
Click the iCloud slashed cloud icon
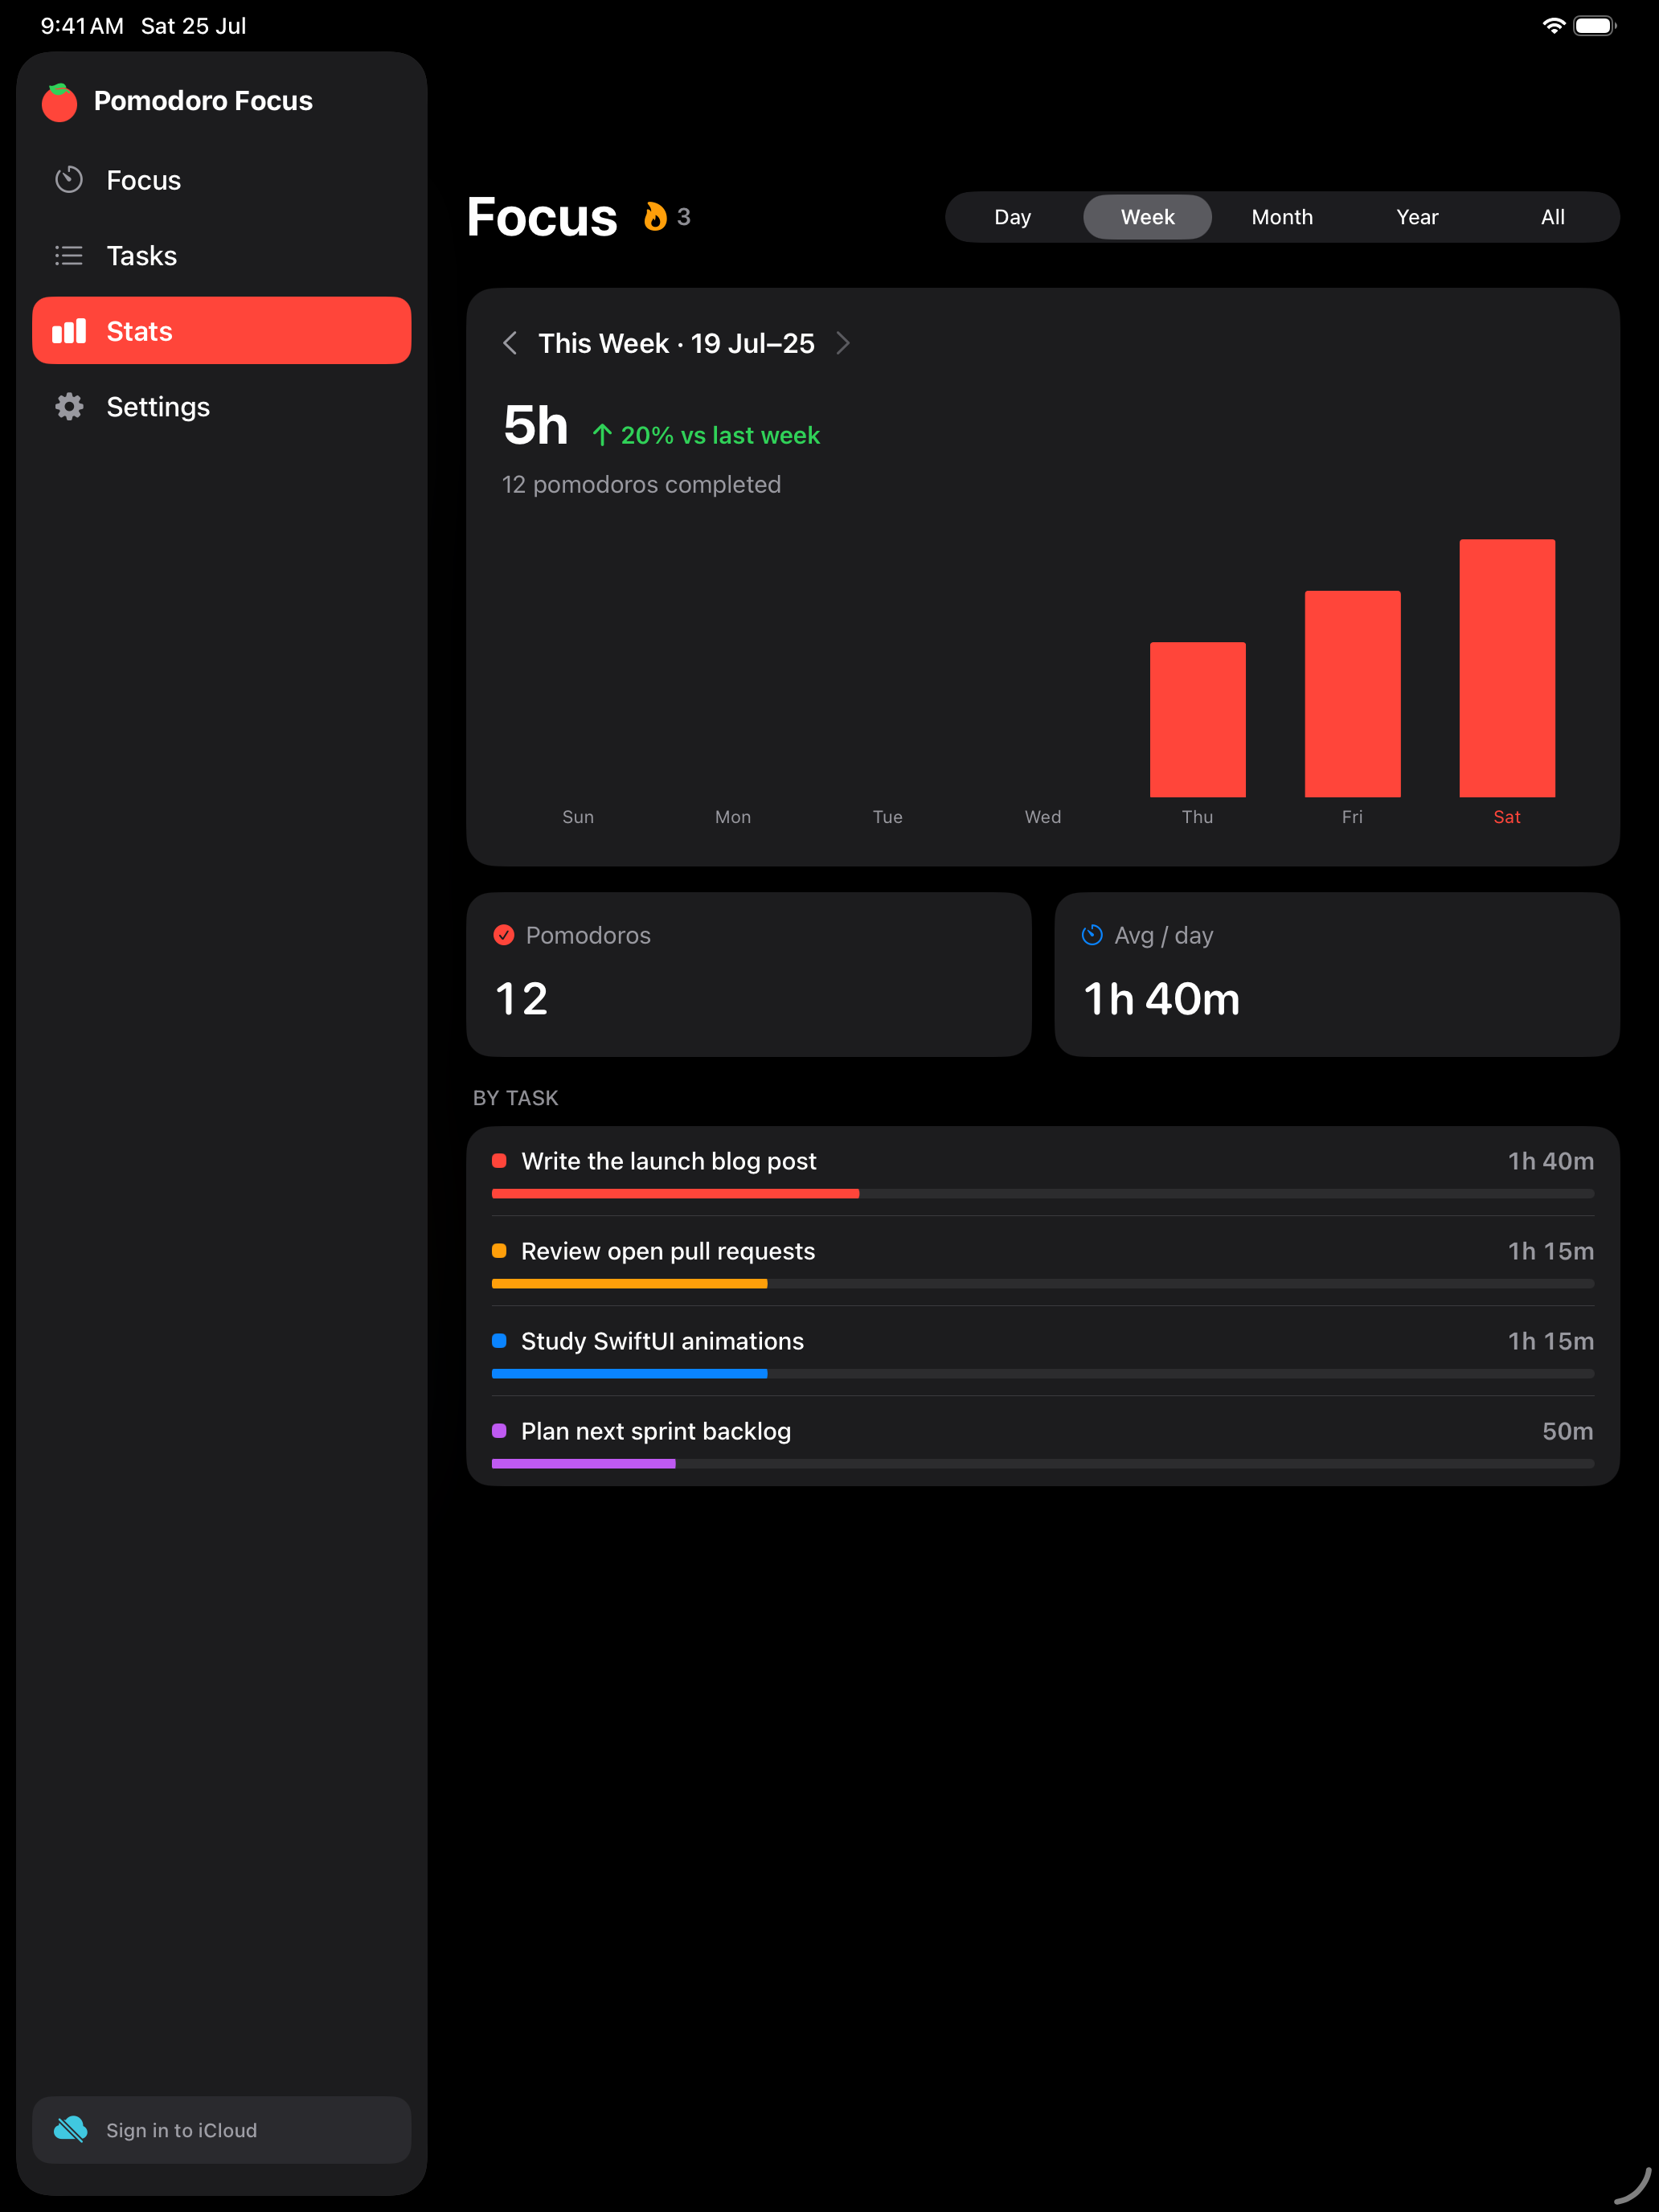tap(70, 2129)
